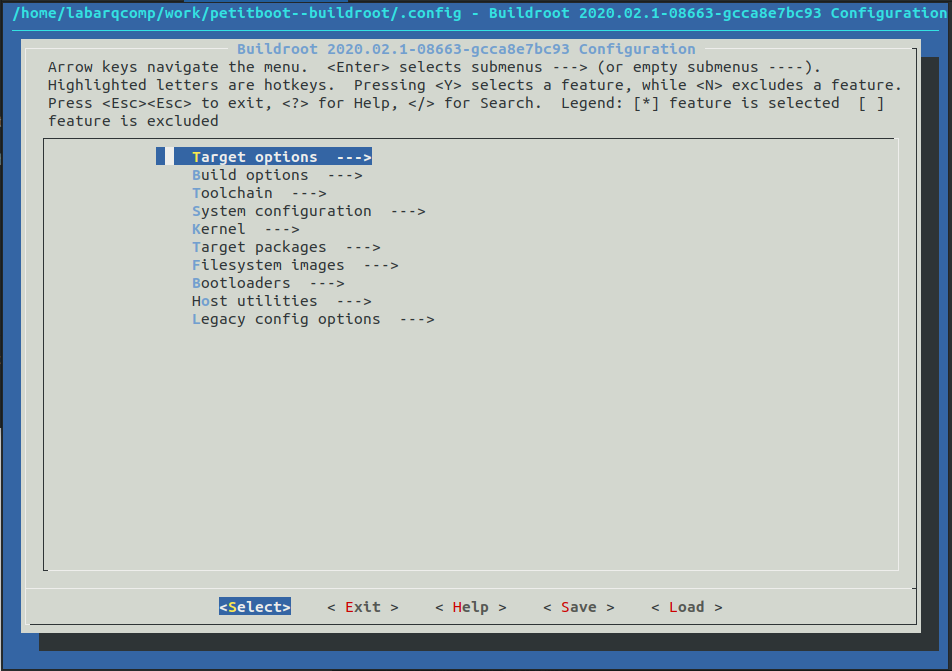
Task: Click the 'Press <Esc><Esc> to exit' line
Action: (466, 103)
